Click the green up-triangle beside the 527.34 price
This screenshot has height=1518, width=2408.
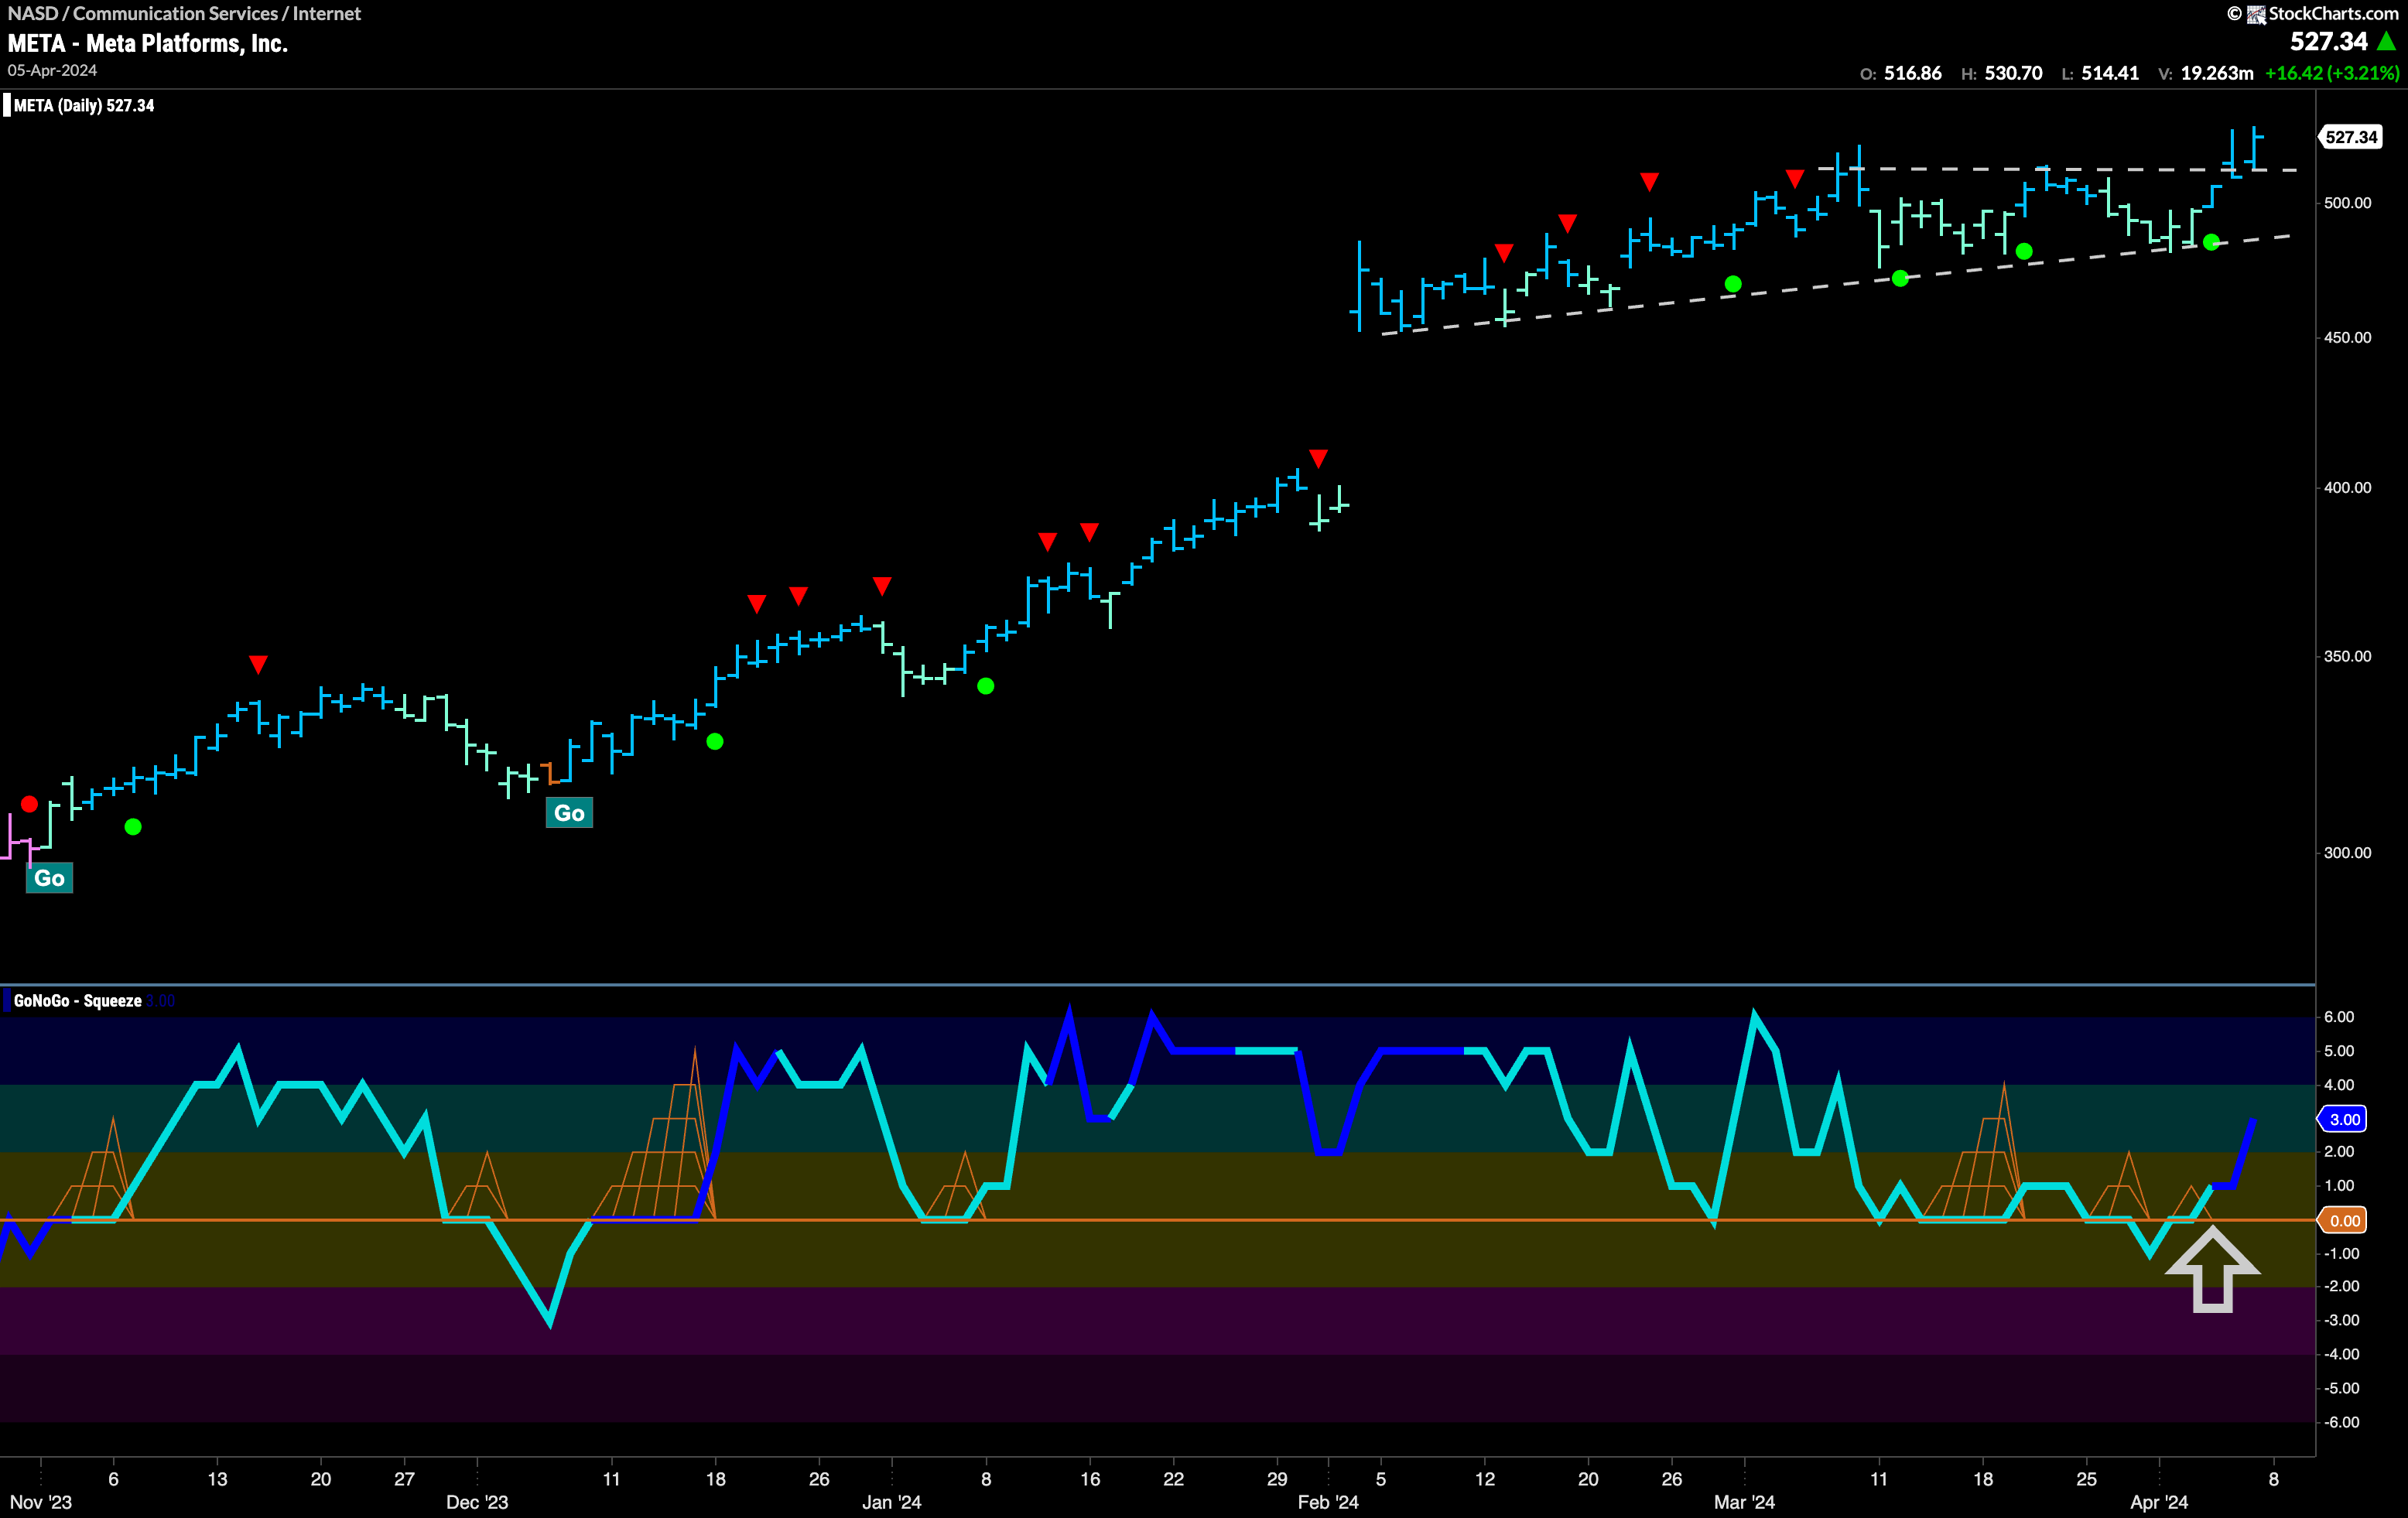pos(2387,42)
